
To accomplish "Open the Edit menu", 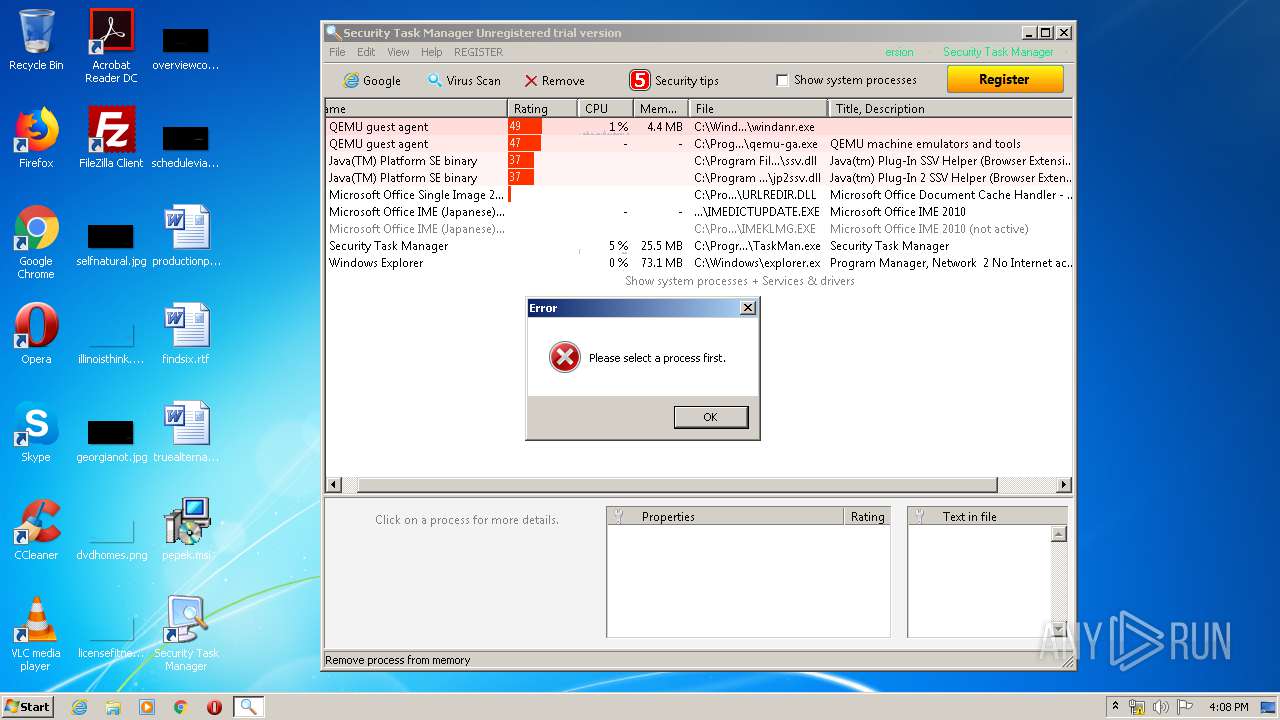I will coord(366,52).
